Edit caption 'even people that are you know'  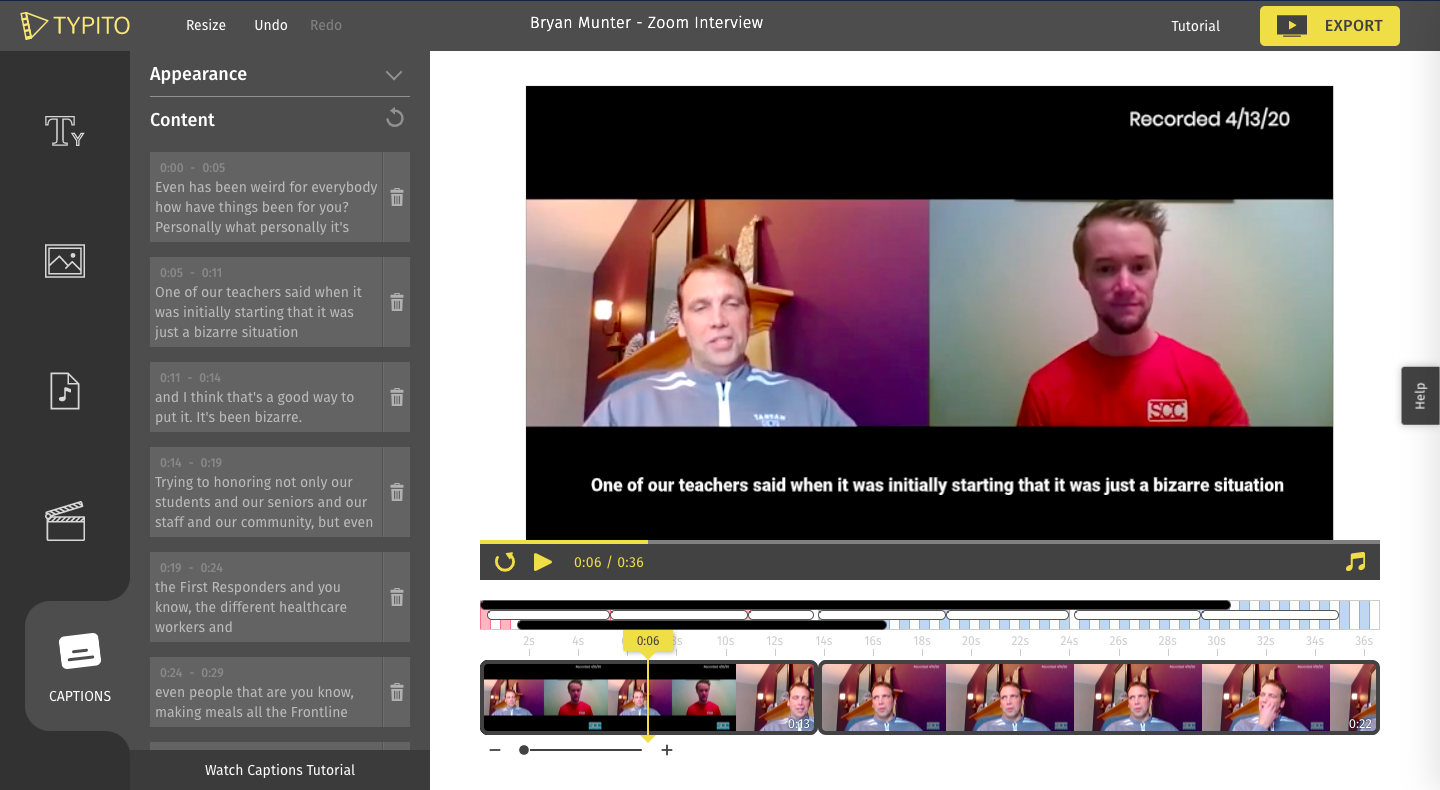(266, 692)
